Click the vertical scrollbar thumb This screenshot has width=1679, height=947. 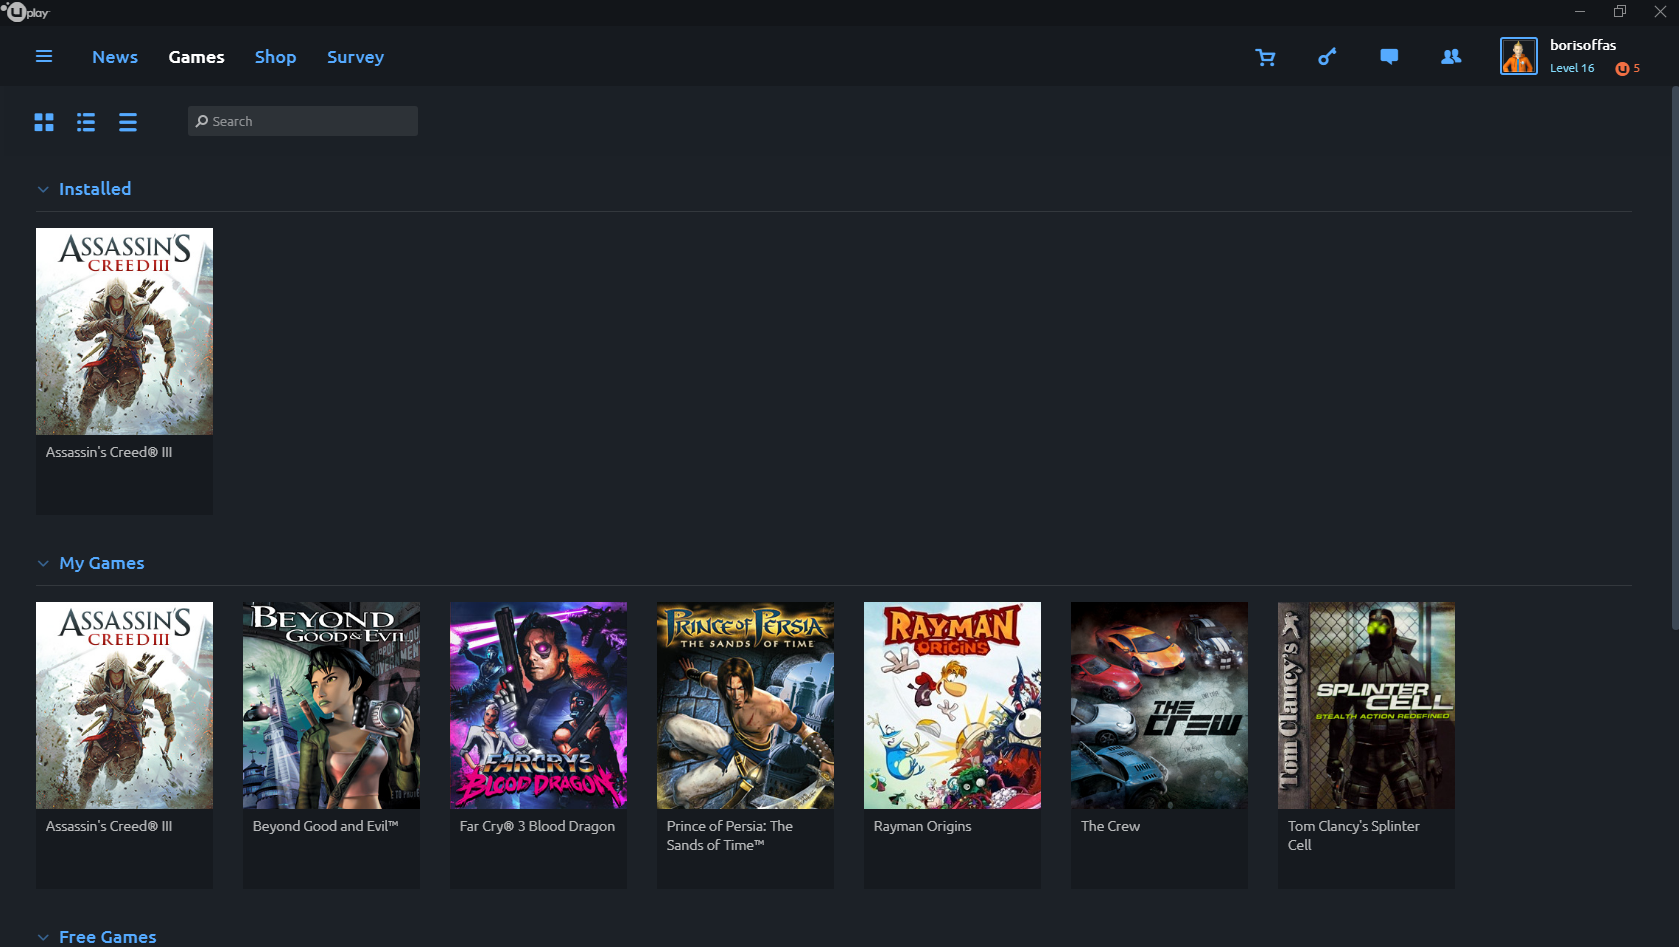click(1674, 358)
